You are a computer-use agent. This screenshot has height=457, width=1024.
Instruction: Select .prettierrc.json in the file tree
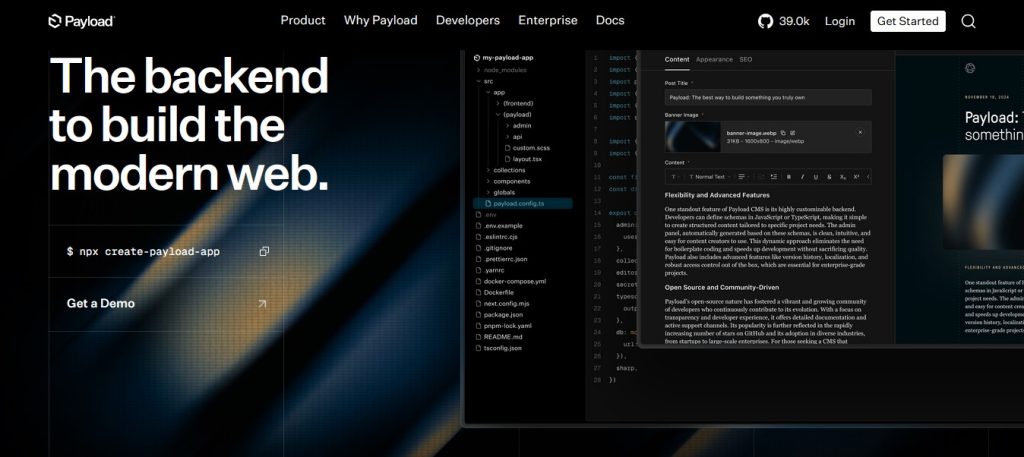[x=501, y=259]
